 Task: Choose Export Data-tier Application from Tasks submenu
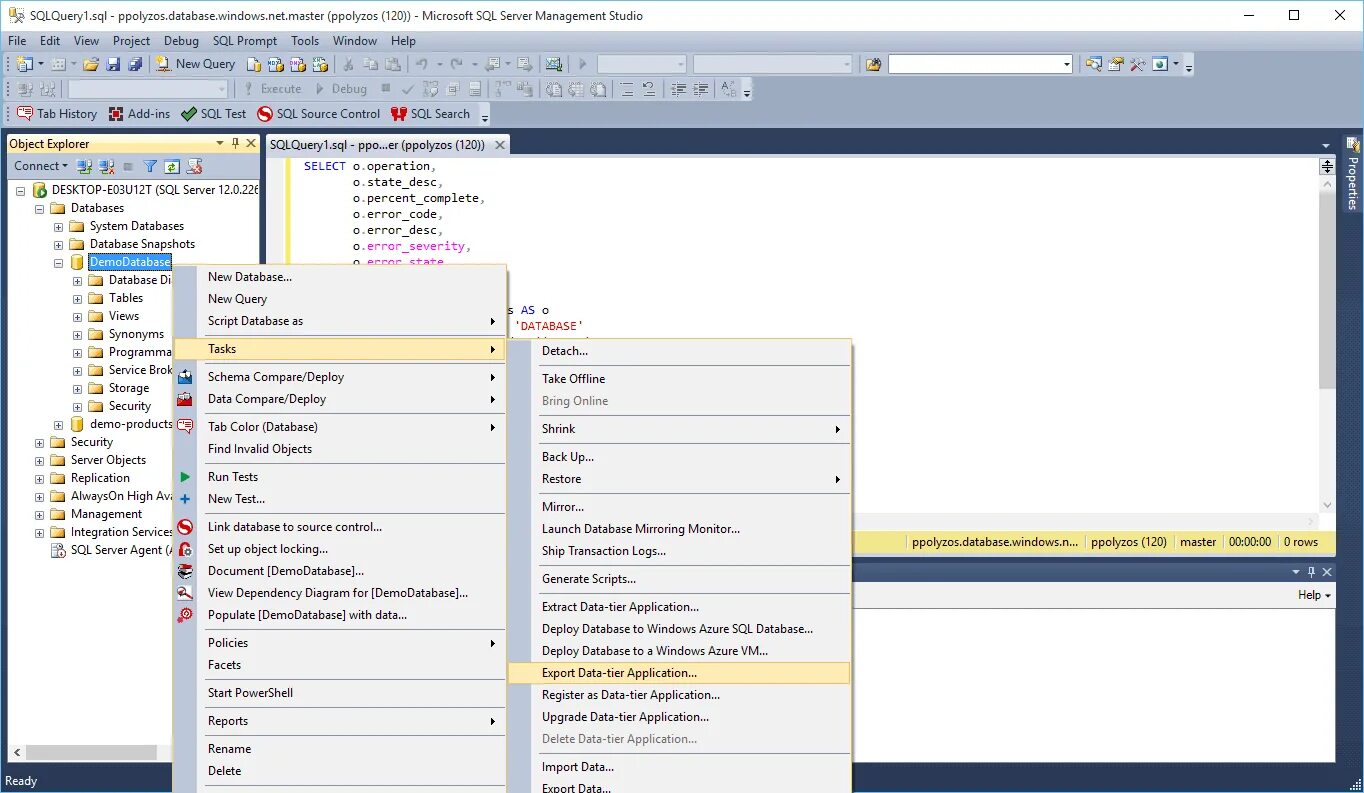click(x=679, y=673)
